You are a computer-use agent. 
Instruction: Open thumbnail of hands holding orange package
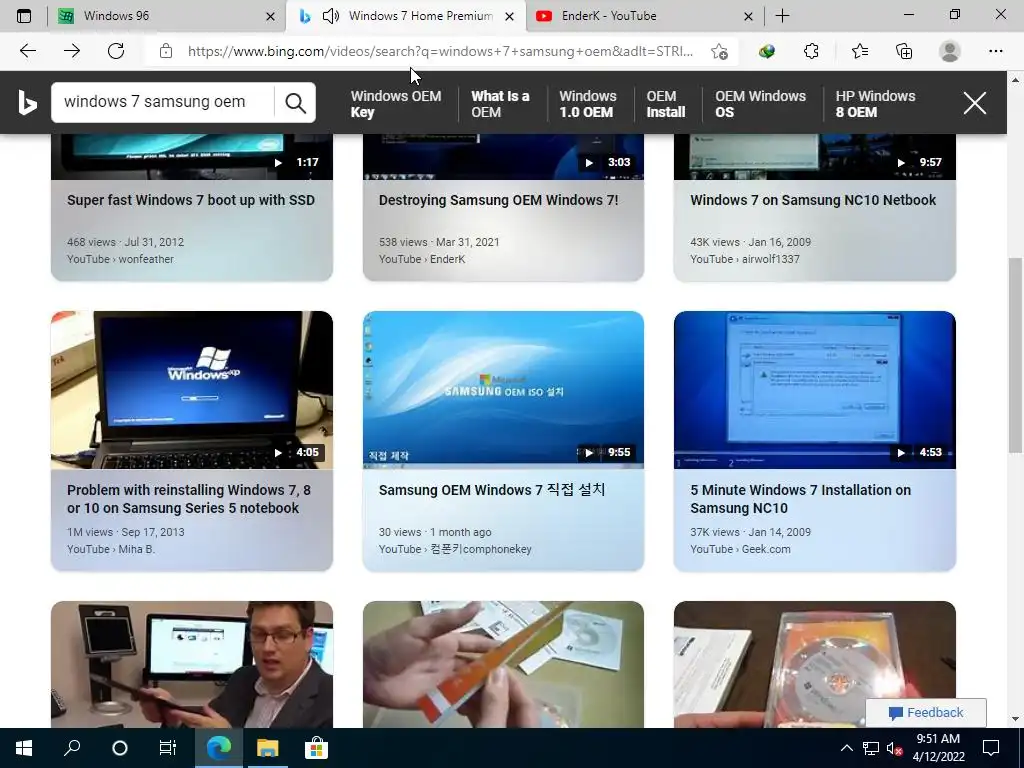[x=504, y=664]
